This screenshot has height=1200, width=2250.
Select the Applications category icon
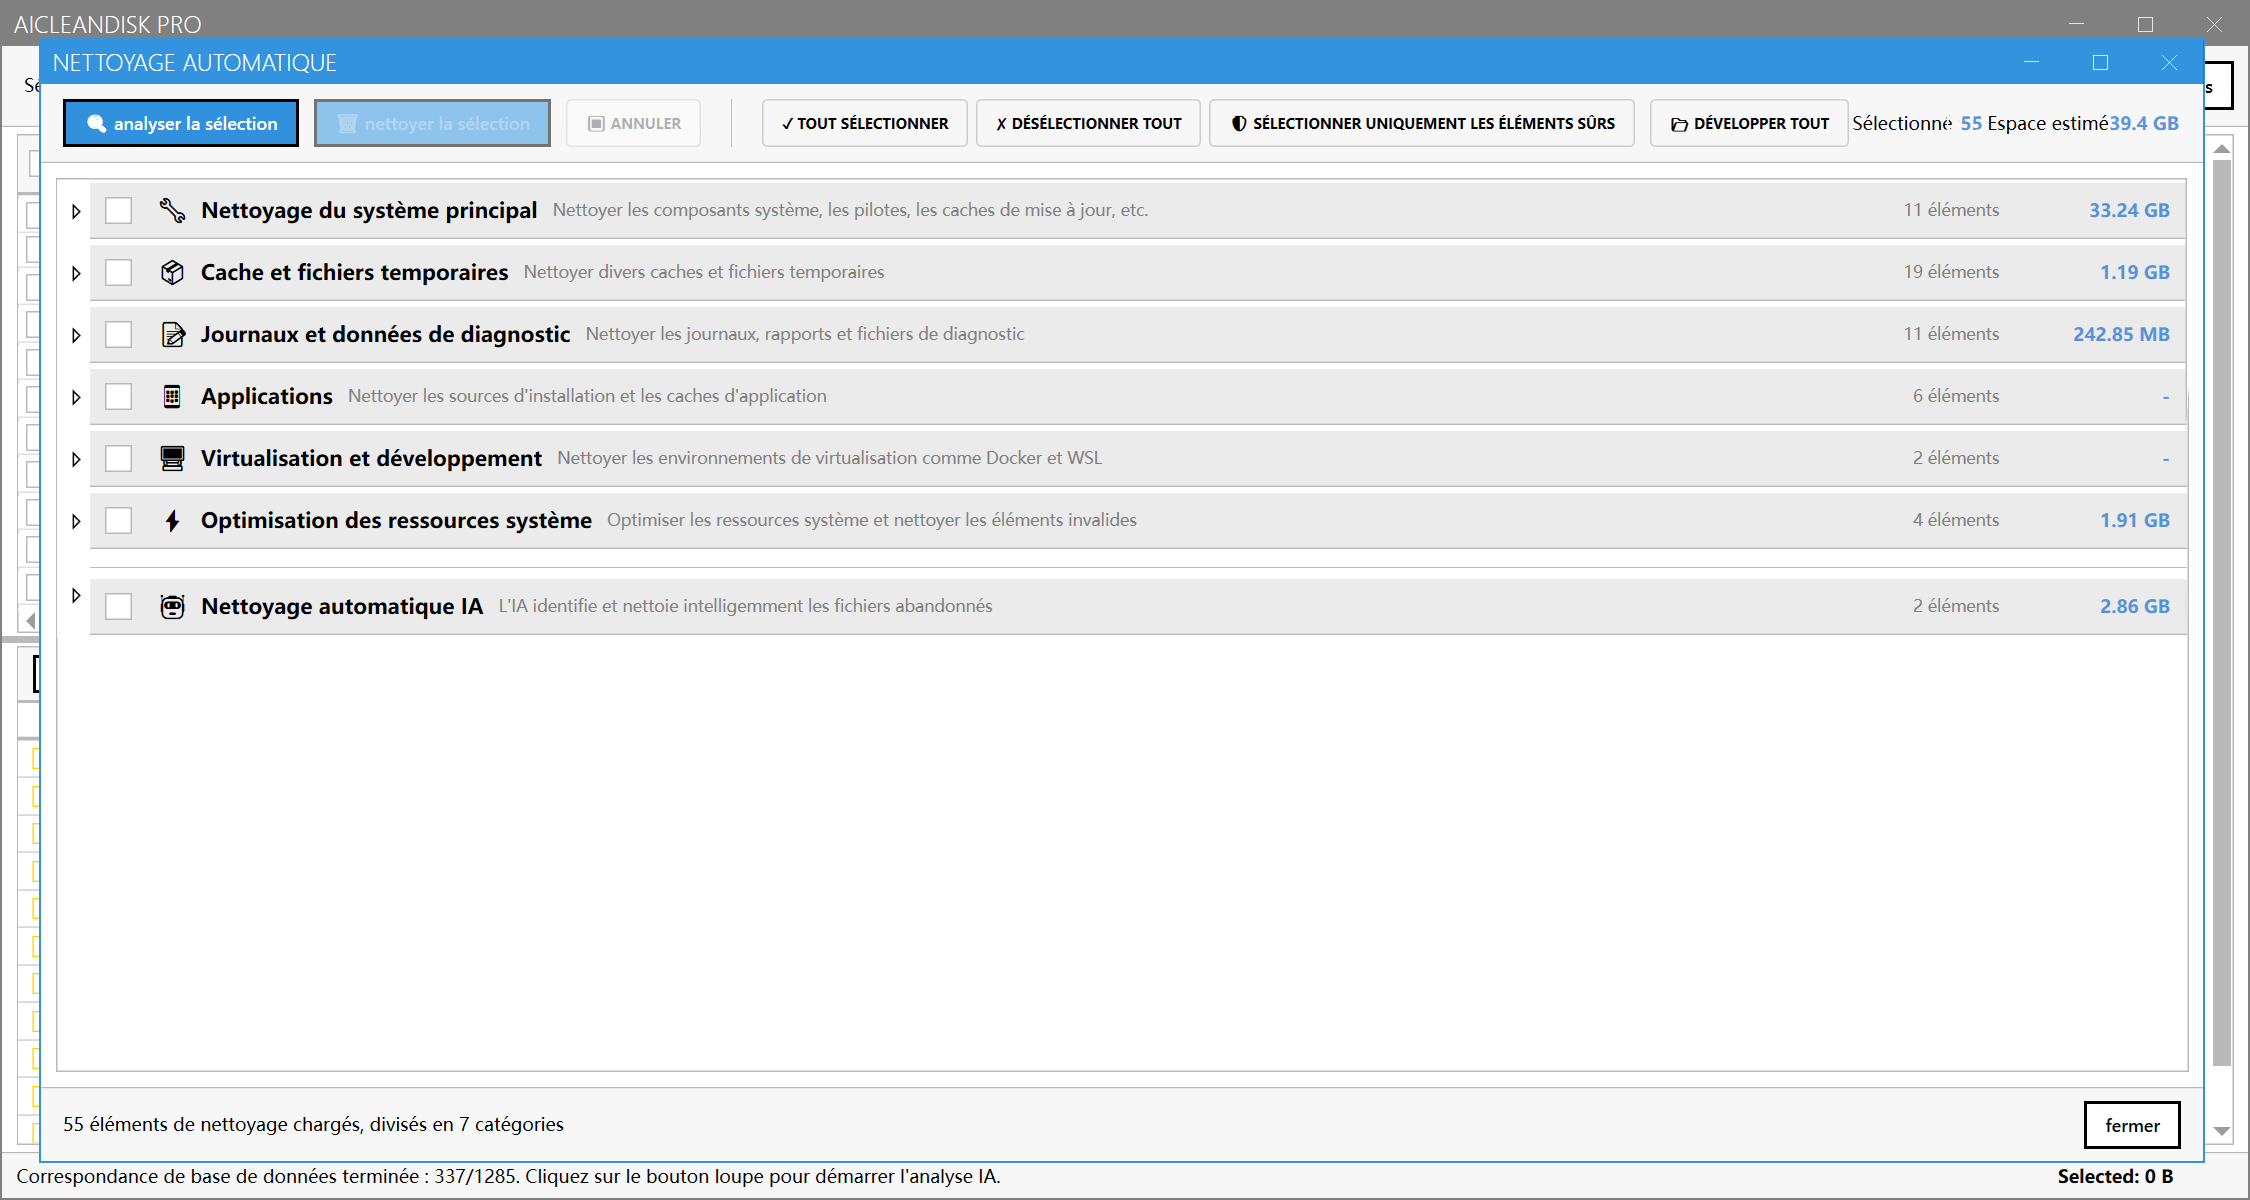173,396
